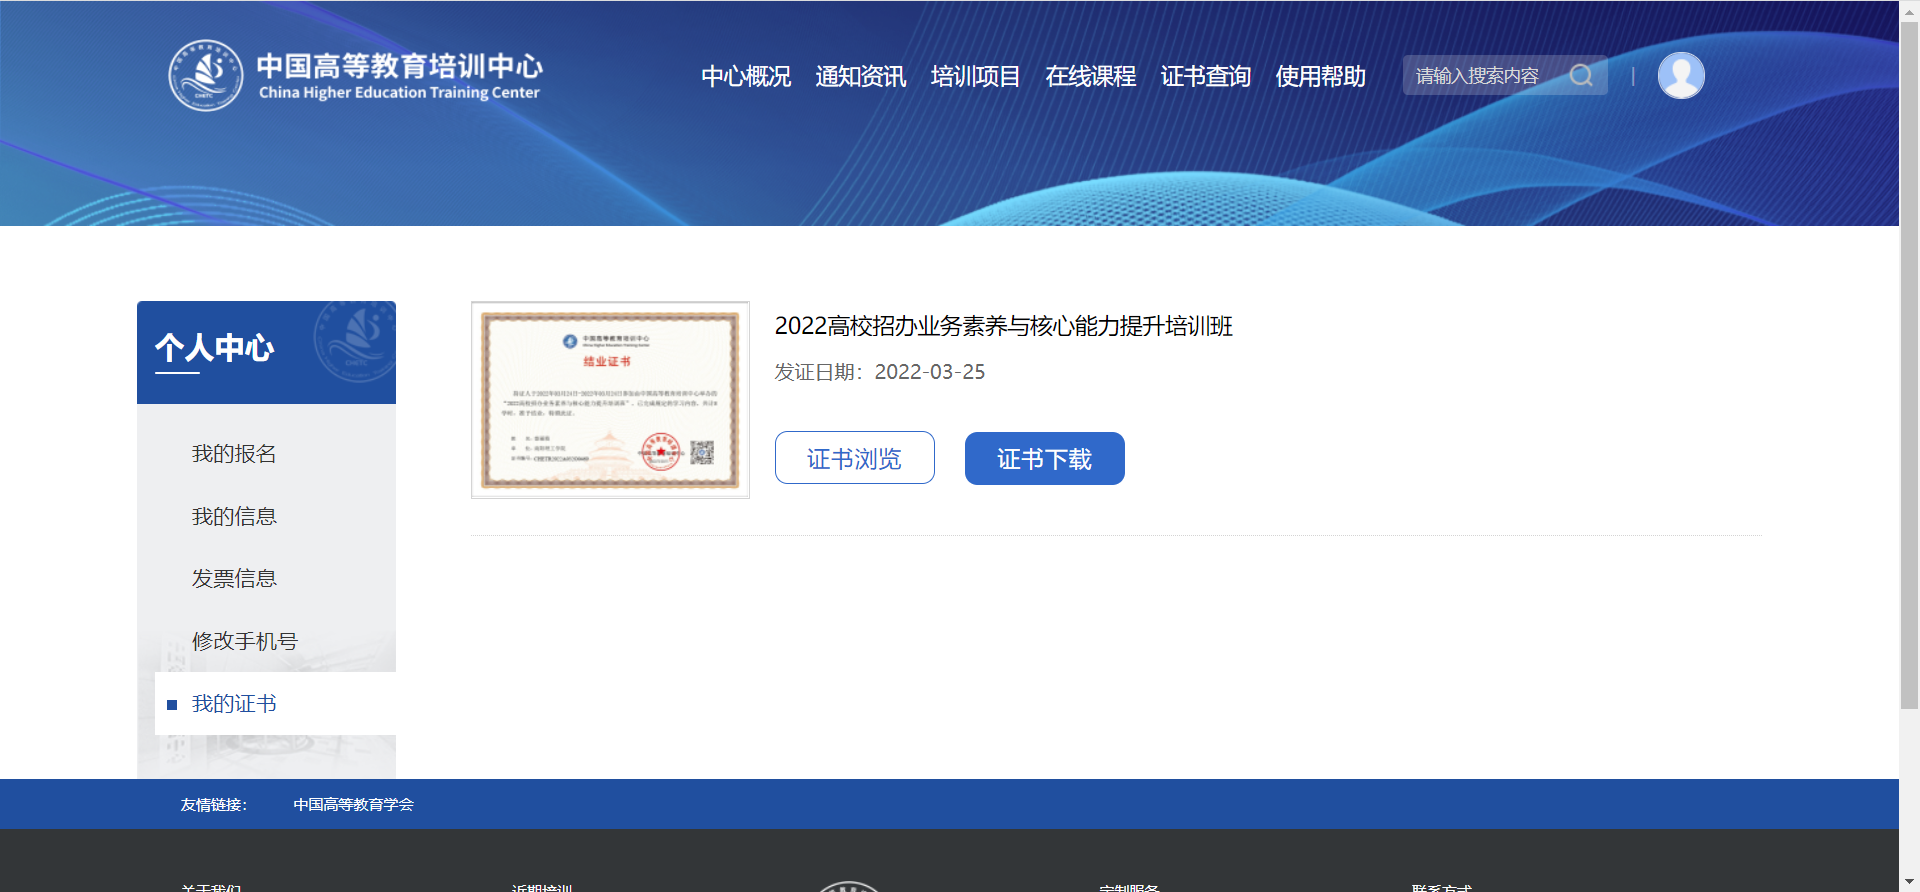
Task: Open 在线课程 from top navigation
Action: pyautogui.click(x=1090, y=77)
